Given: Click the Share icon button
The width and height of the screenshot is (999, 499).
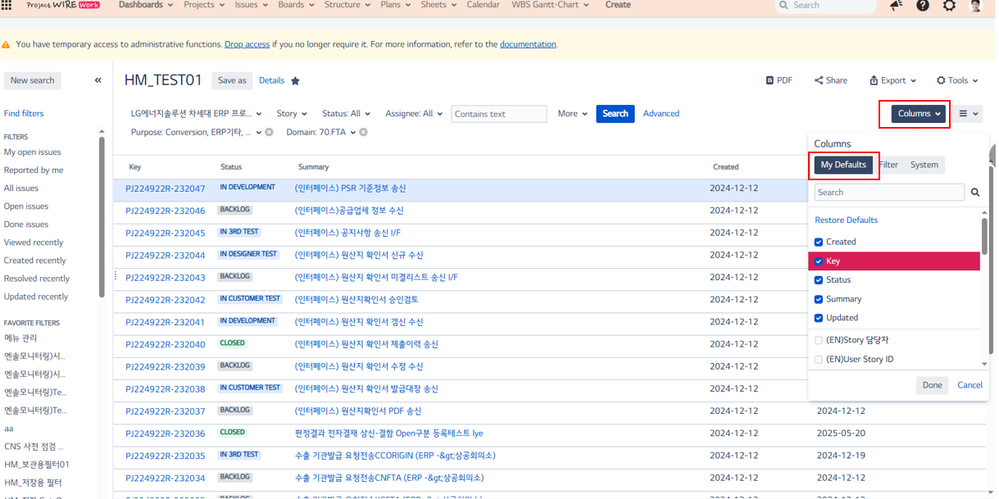Looking at the screenshot, I should pos(831,80).
